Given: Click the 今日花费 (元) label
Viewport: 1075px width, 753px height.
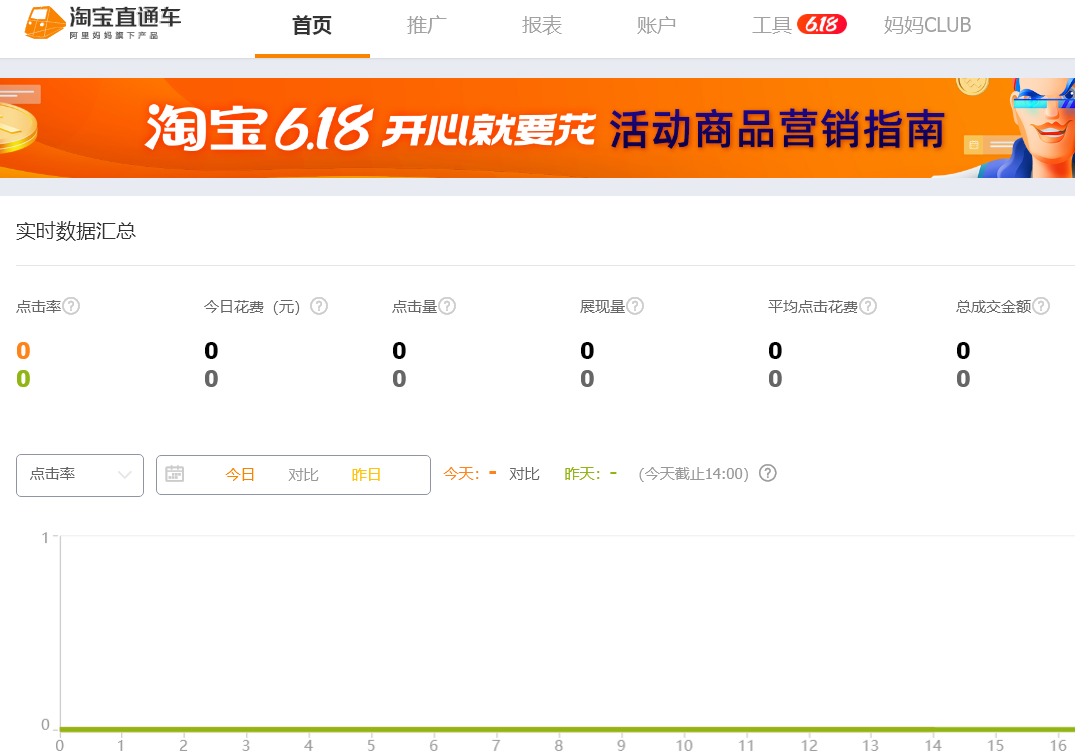Looking at the screenshot, I should point(252,307).
